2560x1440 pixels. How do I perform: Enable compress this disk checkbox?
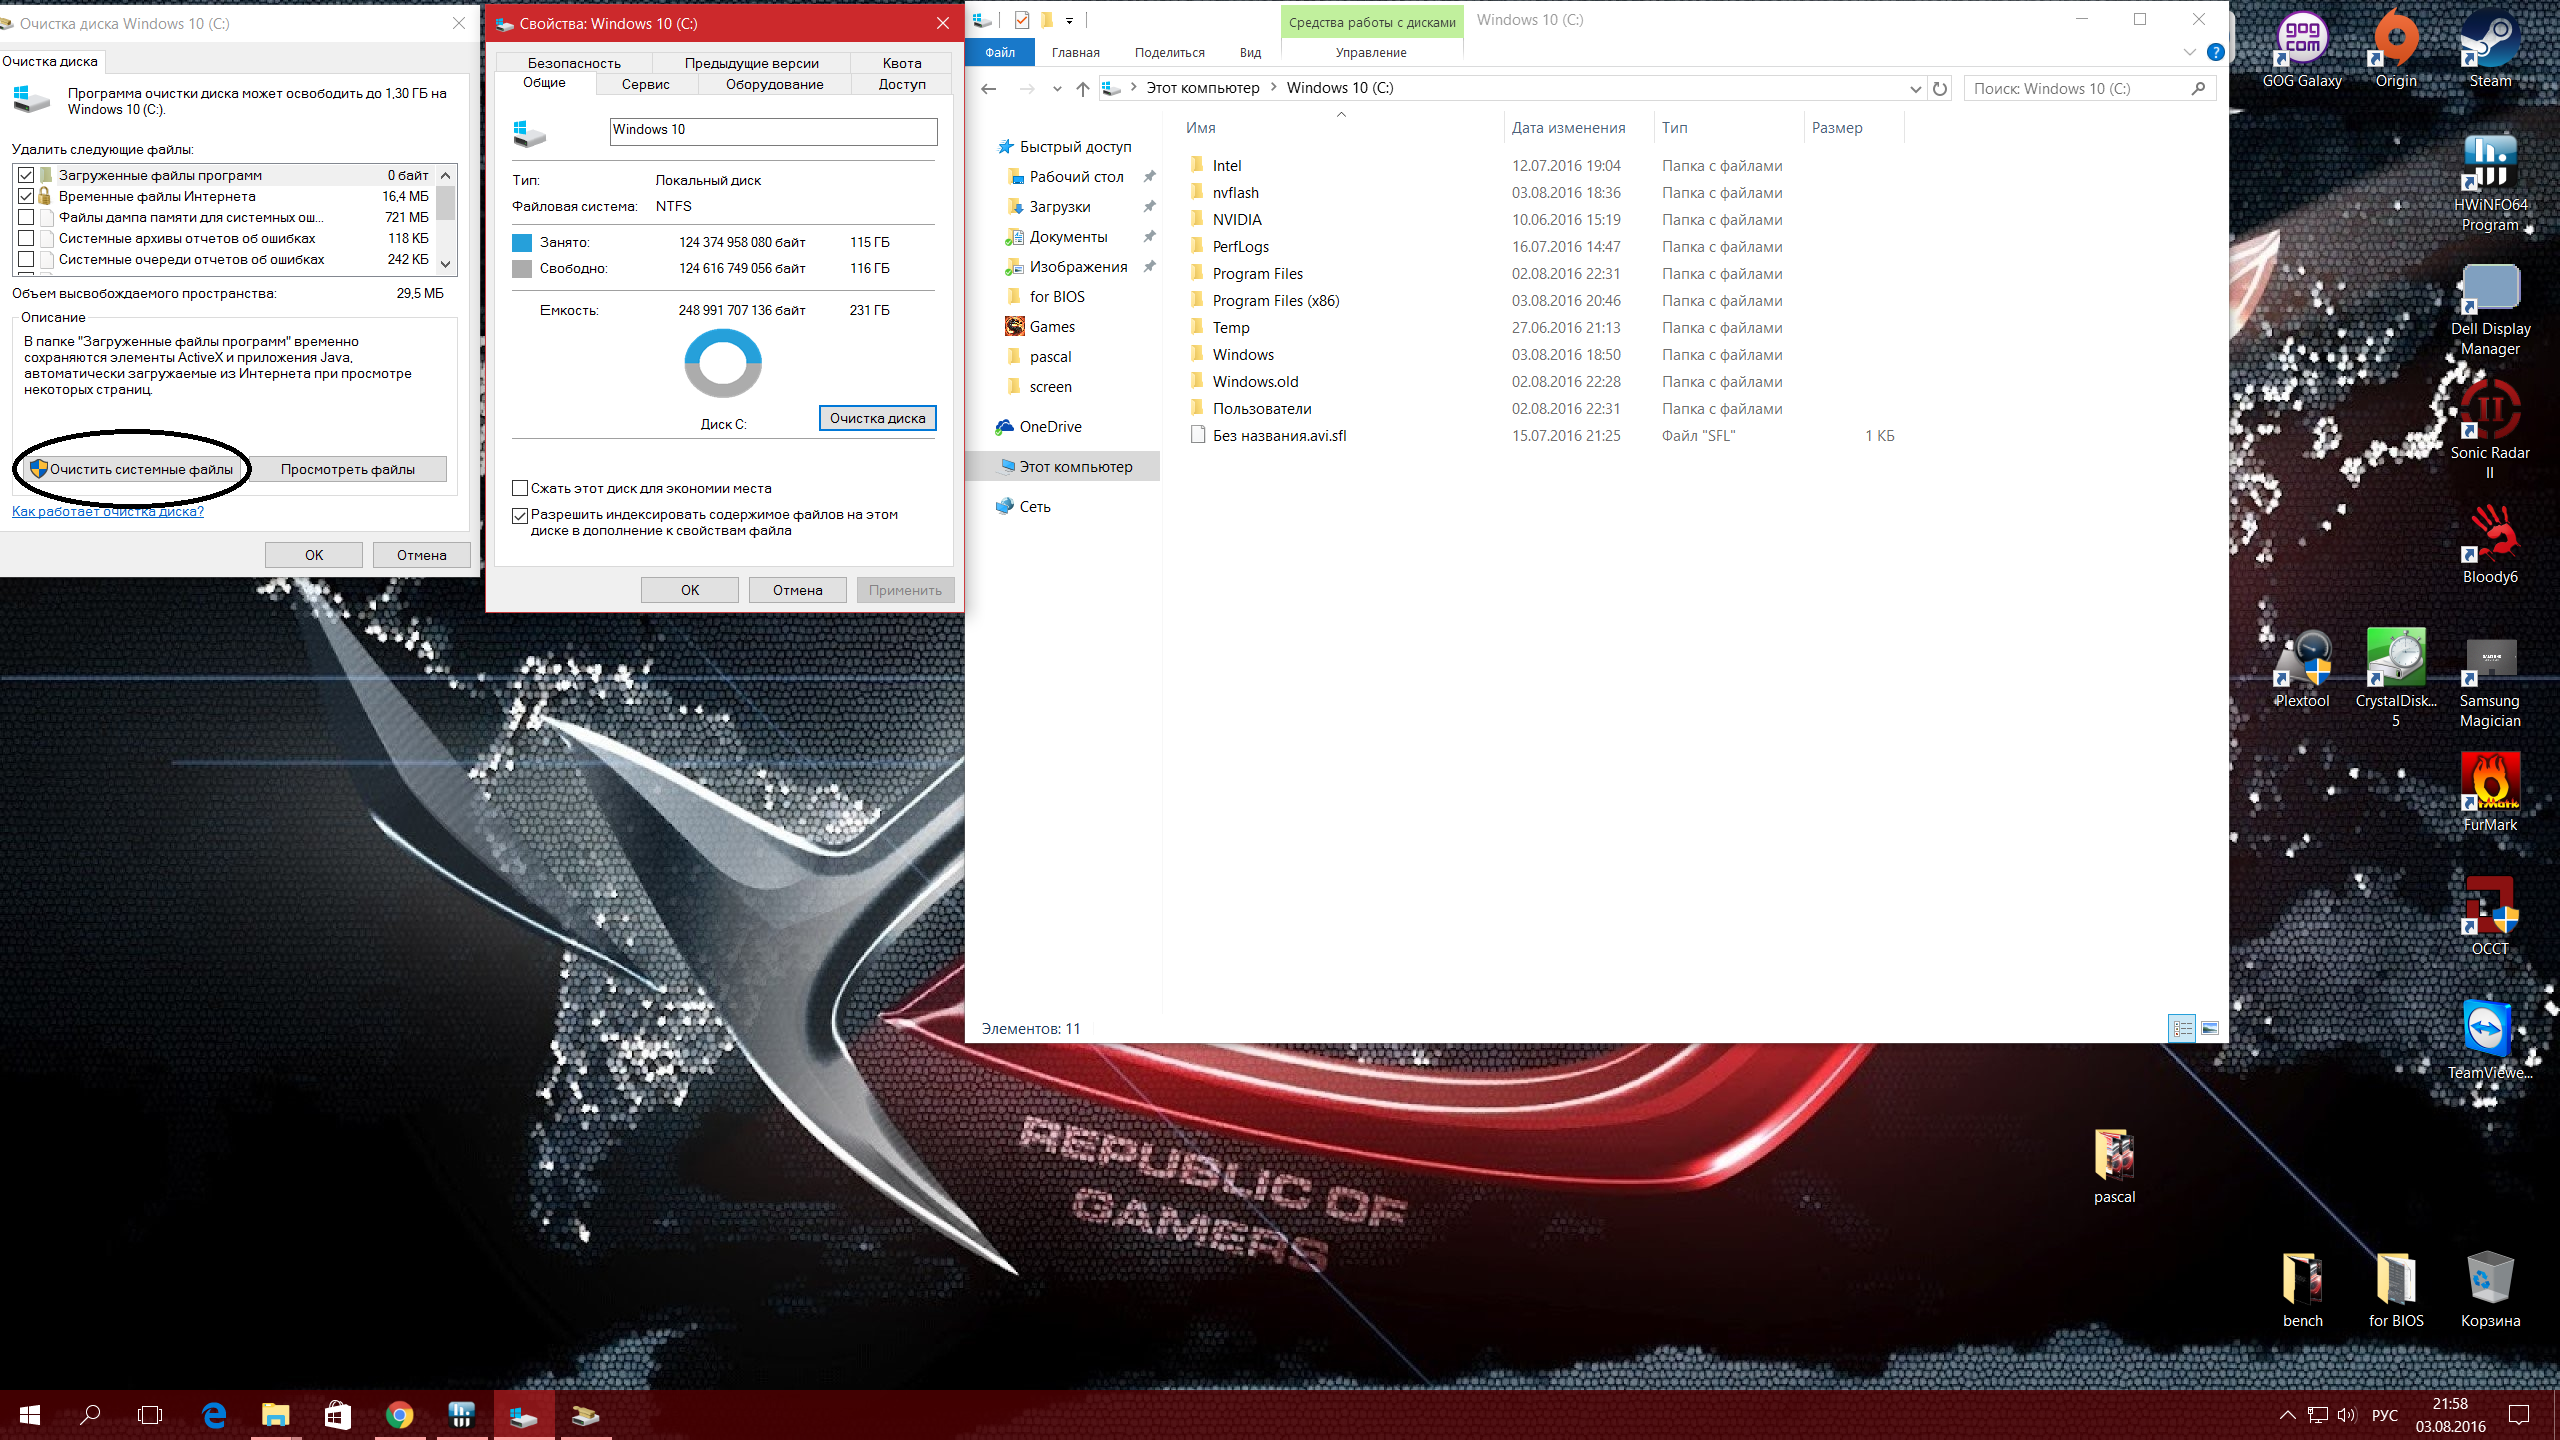point(520,488)
